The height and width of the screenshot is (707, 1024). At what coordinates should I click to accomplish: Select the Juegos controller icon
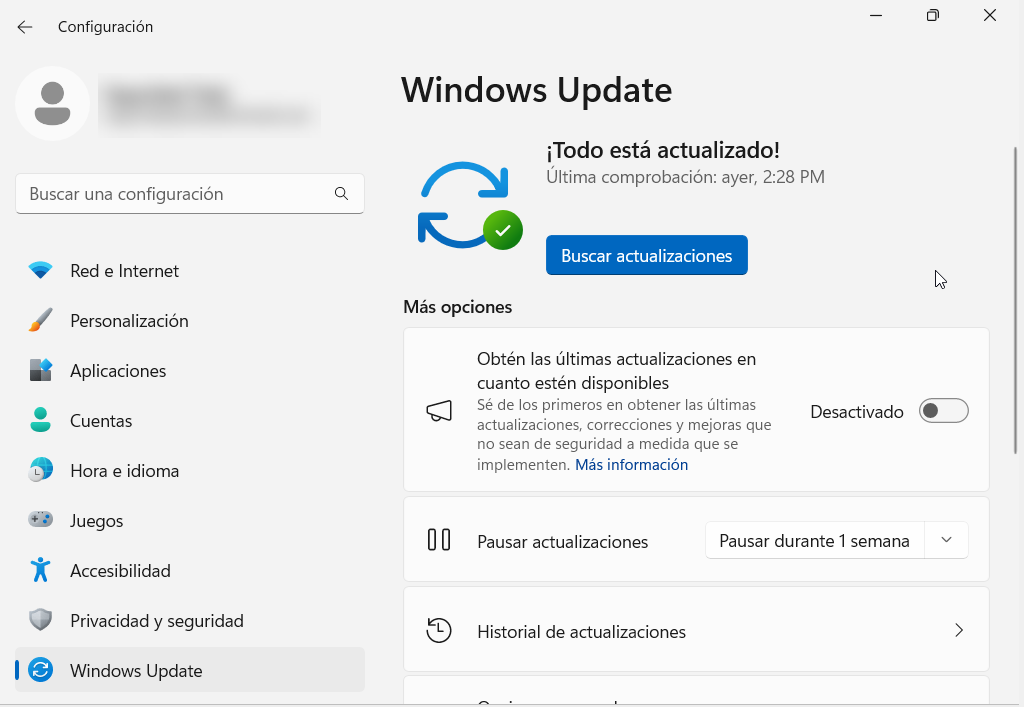(40, 520)
